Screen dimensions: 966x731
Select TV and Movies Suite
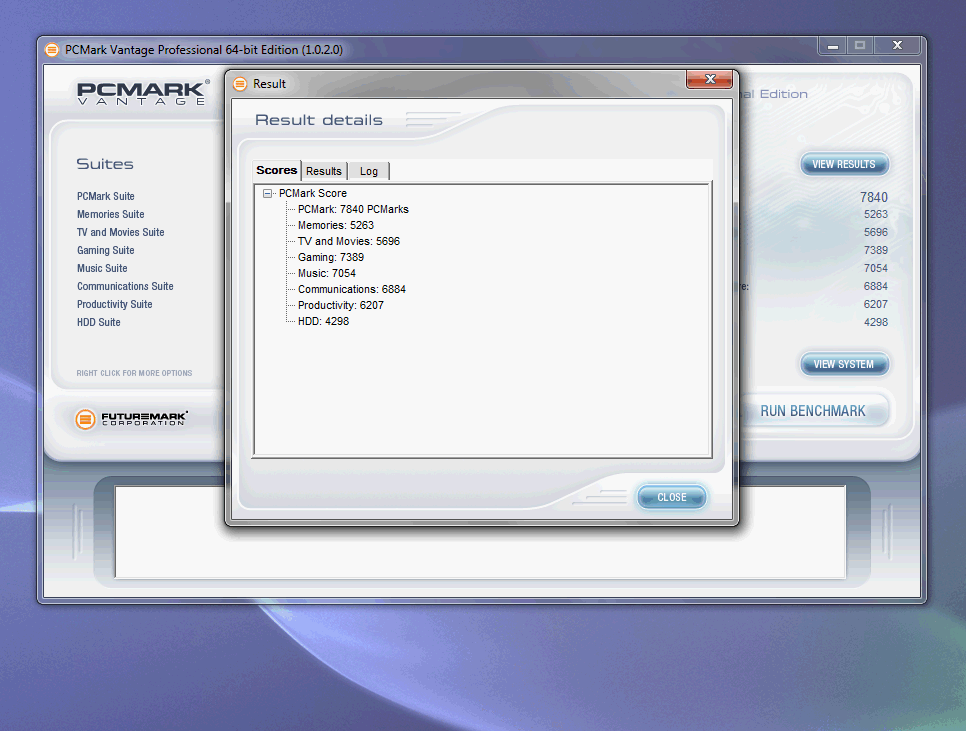click(120, 232)
